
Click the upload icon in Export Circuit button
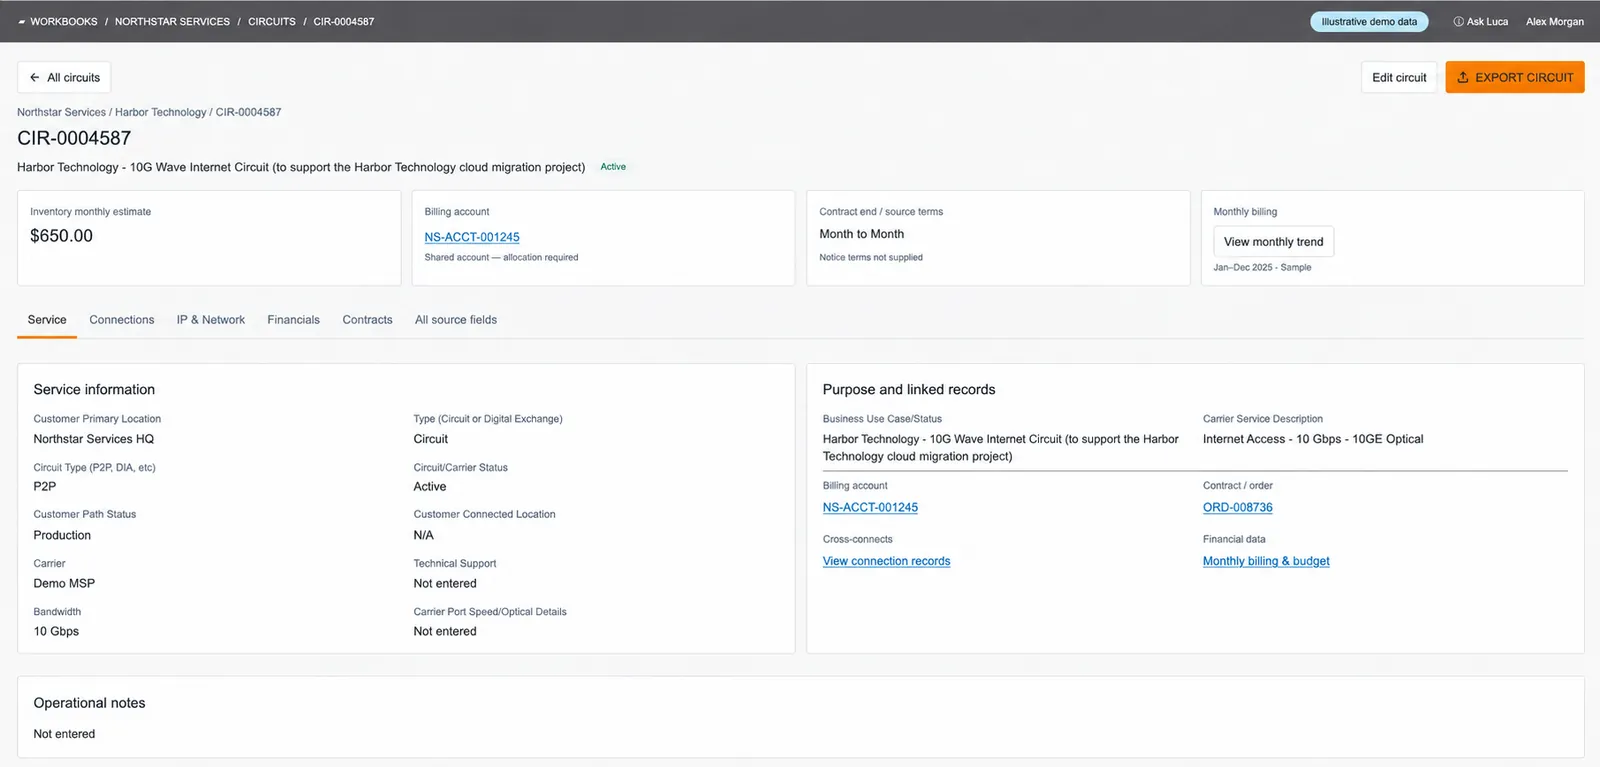1463,77
